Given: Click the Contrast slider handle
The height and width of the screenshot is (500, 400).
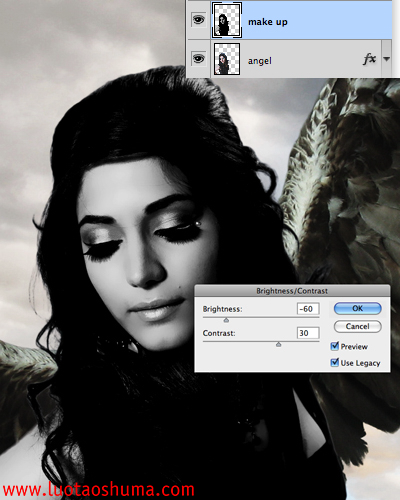Looking at the screenshot, I should (278, 344).
